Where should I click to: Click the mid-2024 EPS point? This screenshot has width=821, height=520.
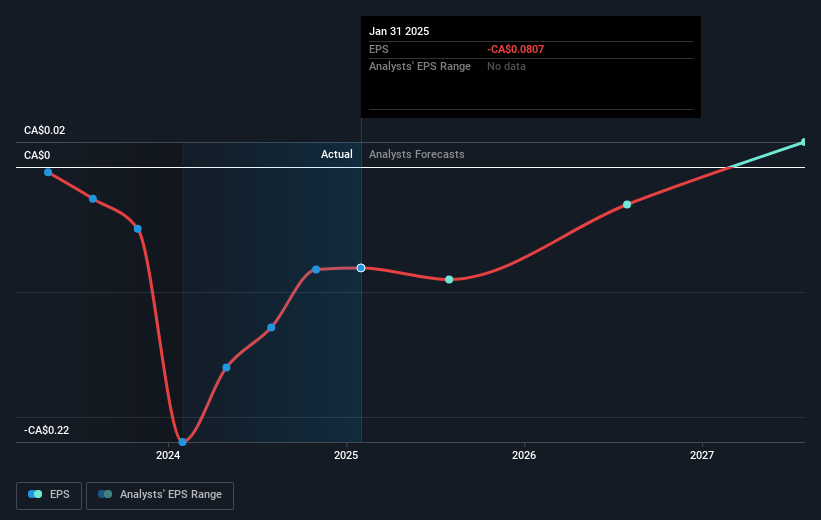[x=271, y=328]
